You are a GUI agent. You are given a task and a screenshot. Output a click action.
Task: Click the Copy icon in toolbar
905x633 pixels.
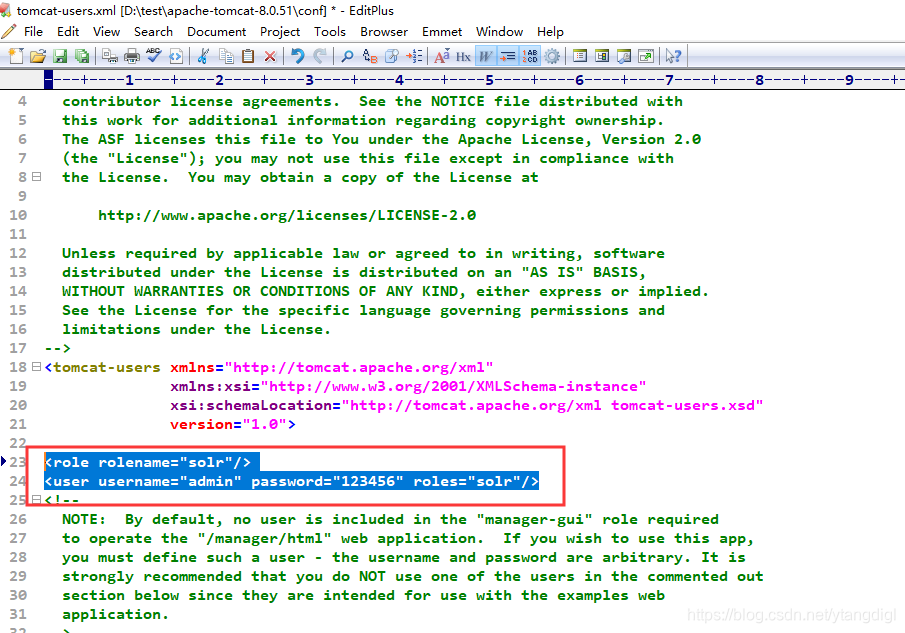tap(226, 56)
